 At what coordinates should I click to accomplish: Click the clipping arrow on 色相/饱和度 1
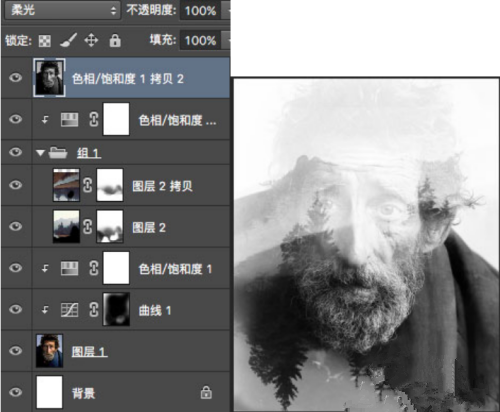[x=45, y=268]
